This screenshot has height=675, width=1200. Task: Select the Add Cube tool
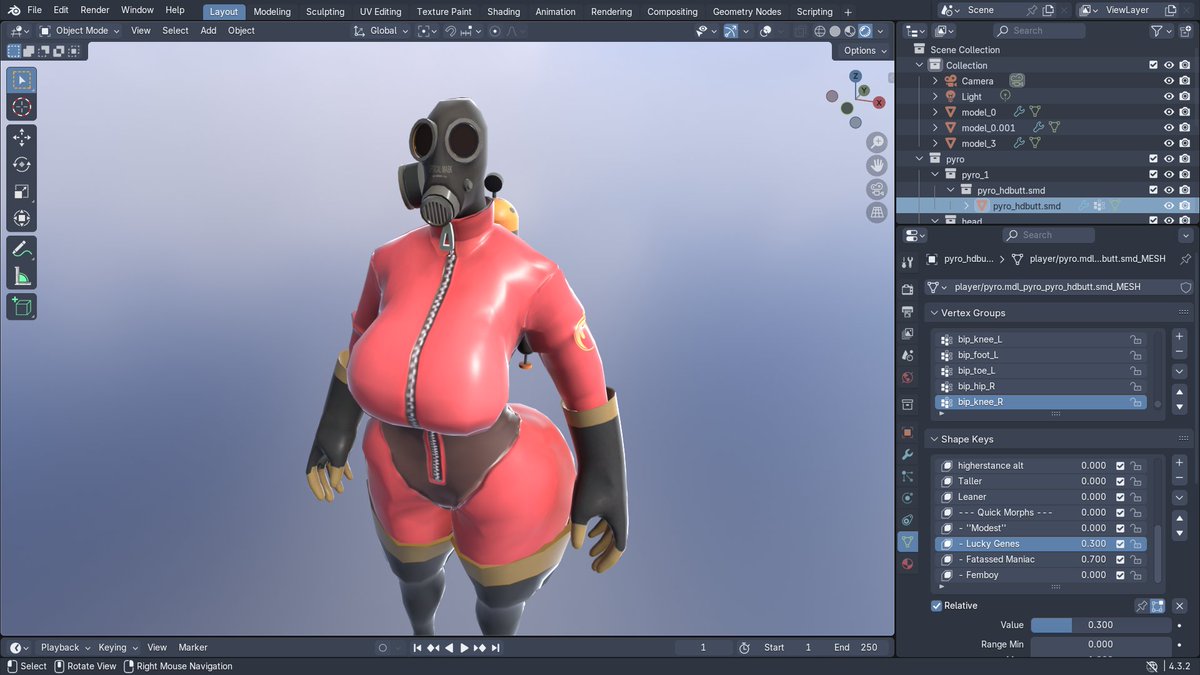coord(22,307)
